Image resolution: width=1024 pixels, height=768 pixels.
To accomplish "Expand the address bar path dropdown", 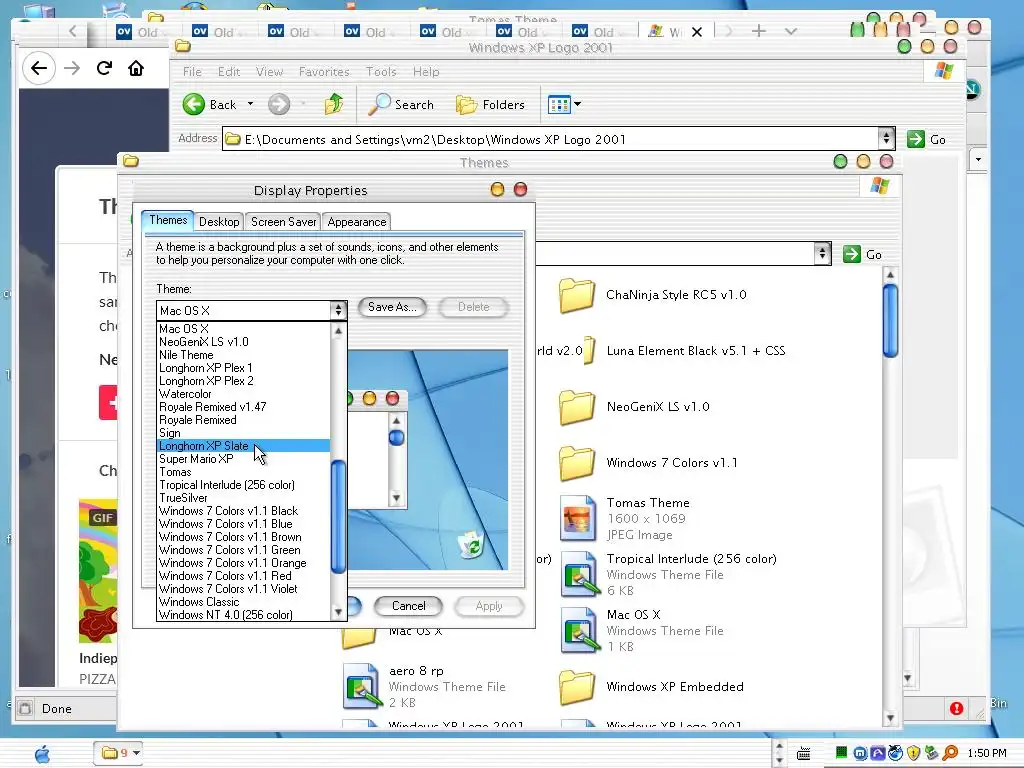I will pyautogui.click(x=886, y=138).
